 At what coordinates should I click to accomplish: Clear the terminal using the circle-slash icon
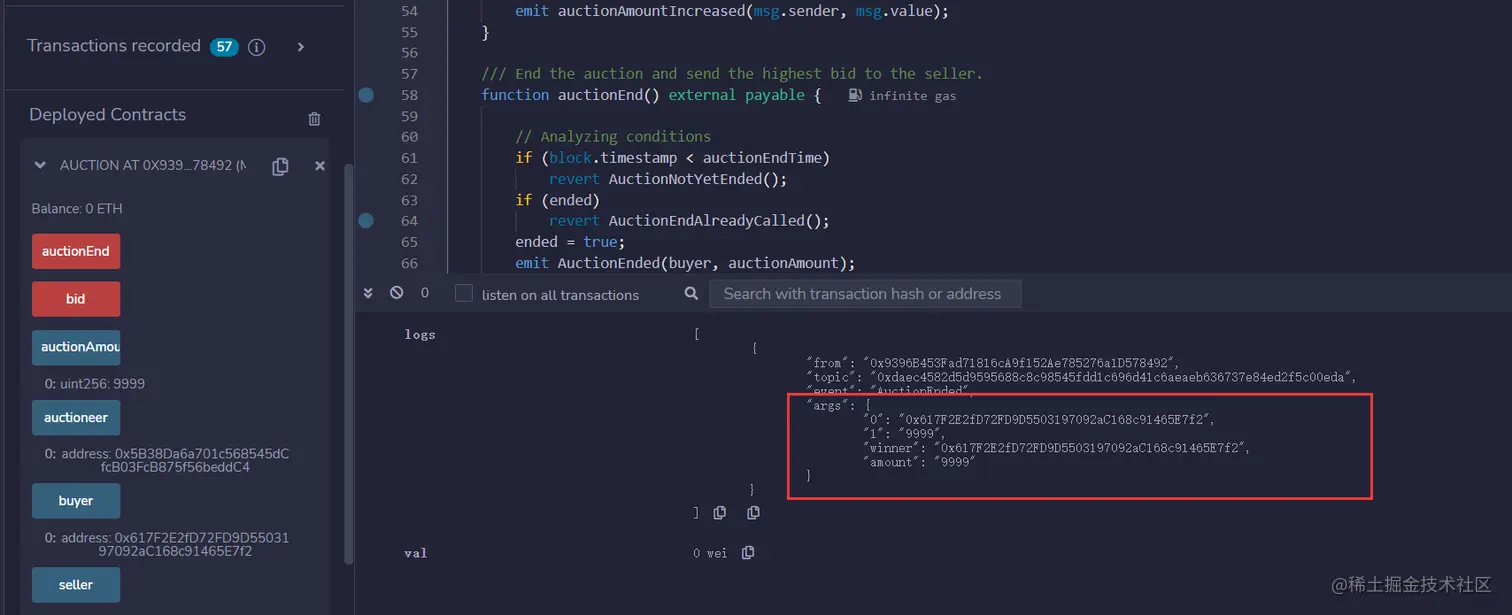pyautogui.click(x=396, y=293)
